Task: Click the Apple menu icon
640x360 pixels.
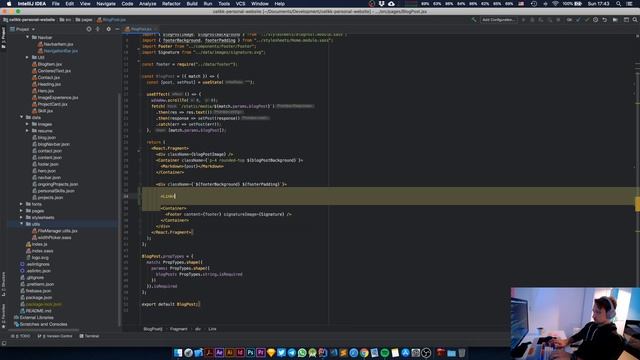Action: [x=9, y=4]
